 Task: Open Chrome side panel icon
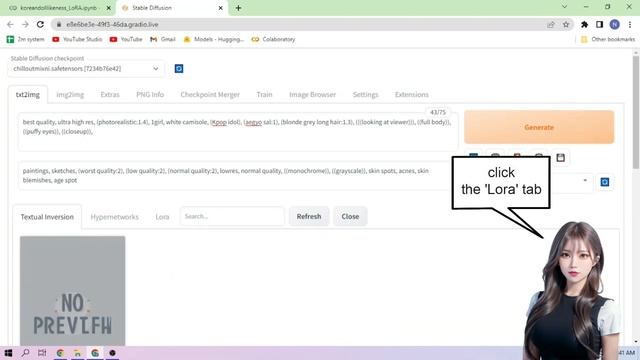(599, 24)
